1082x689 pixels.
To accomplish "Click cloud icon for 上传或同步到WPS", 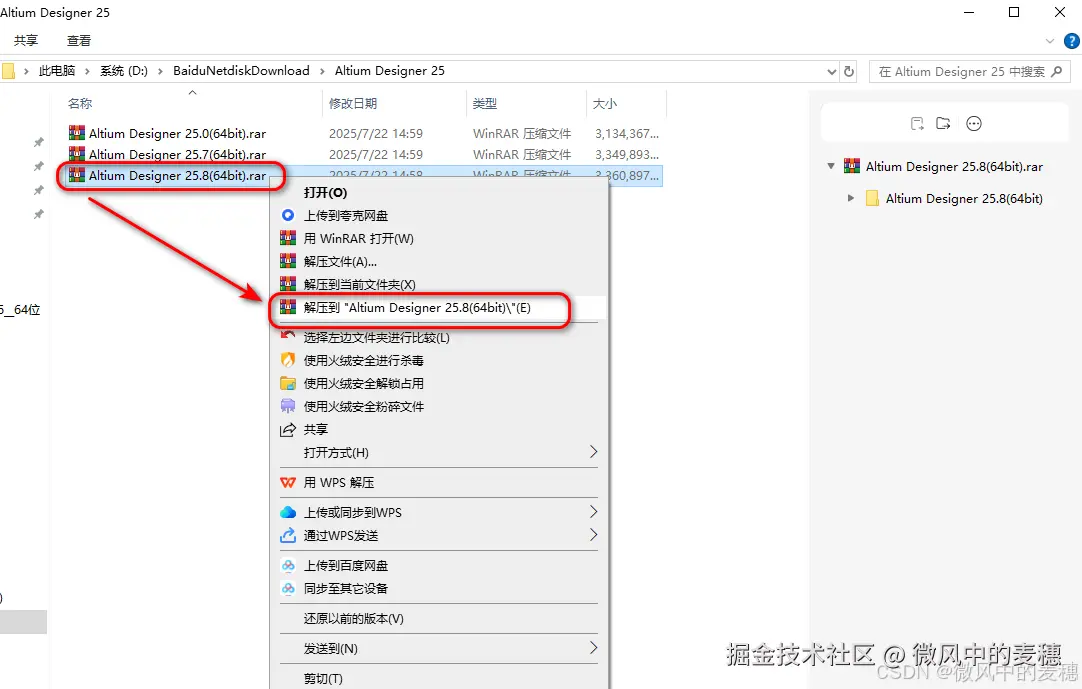I will tap(288, 512).
